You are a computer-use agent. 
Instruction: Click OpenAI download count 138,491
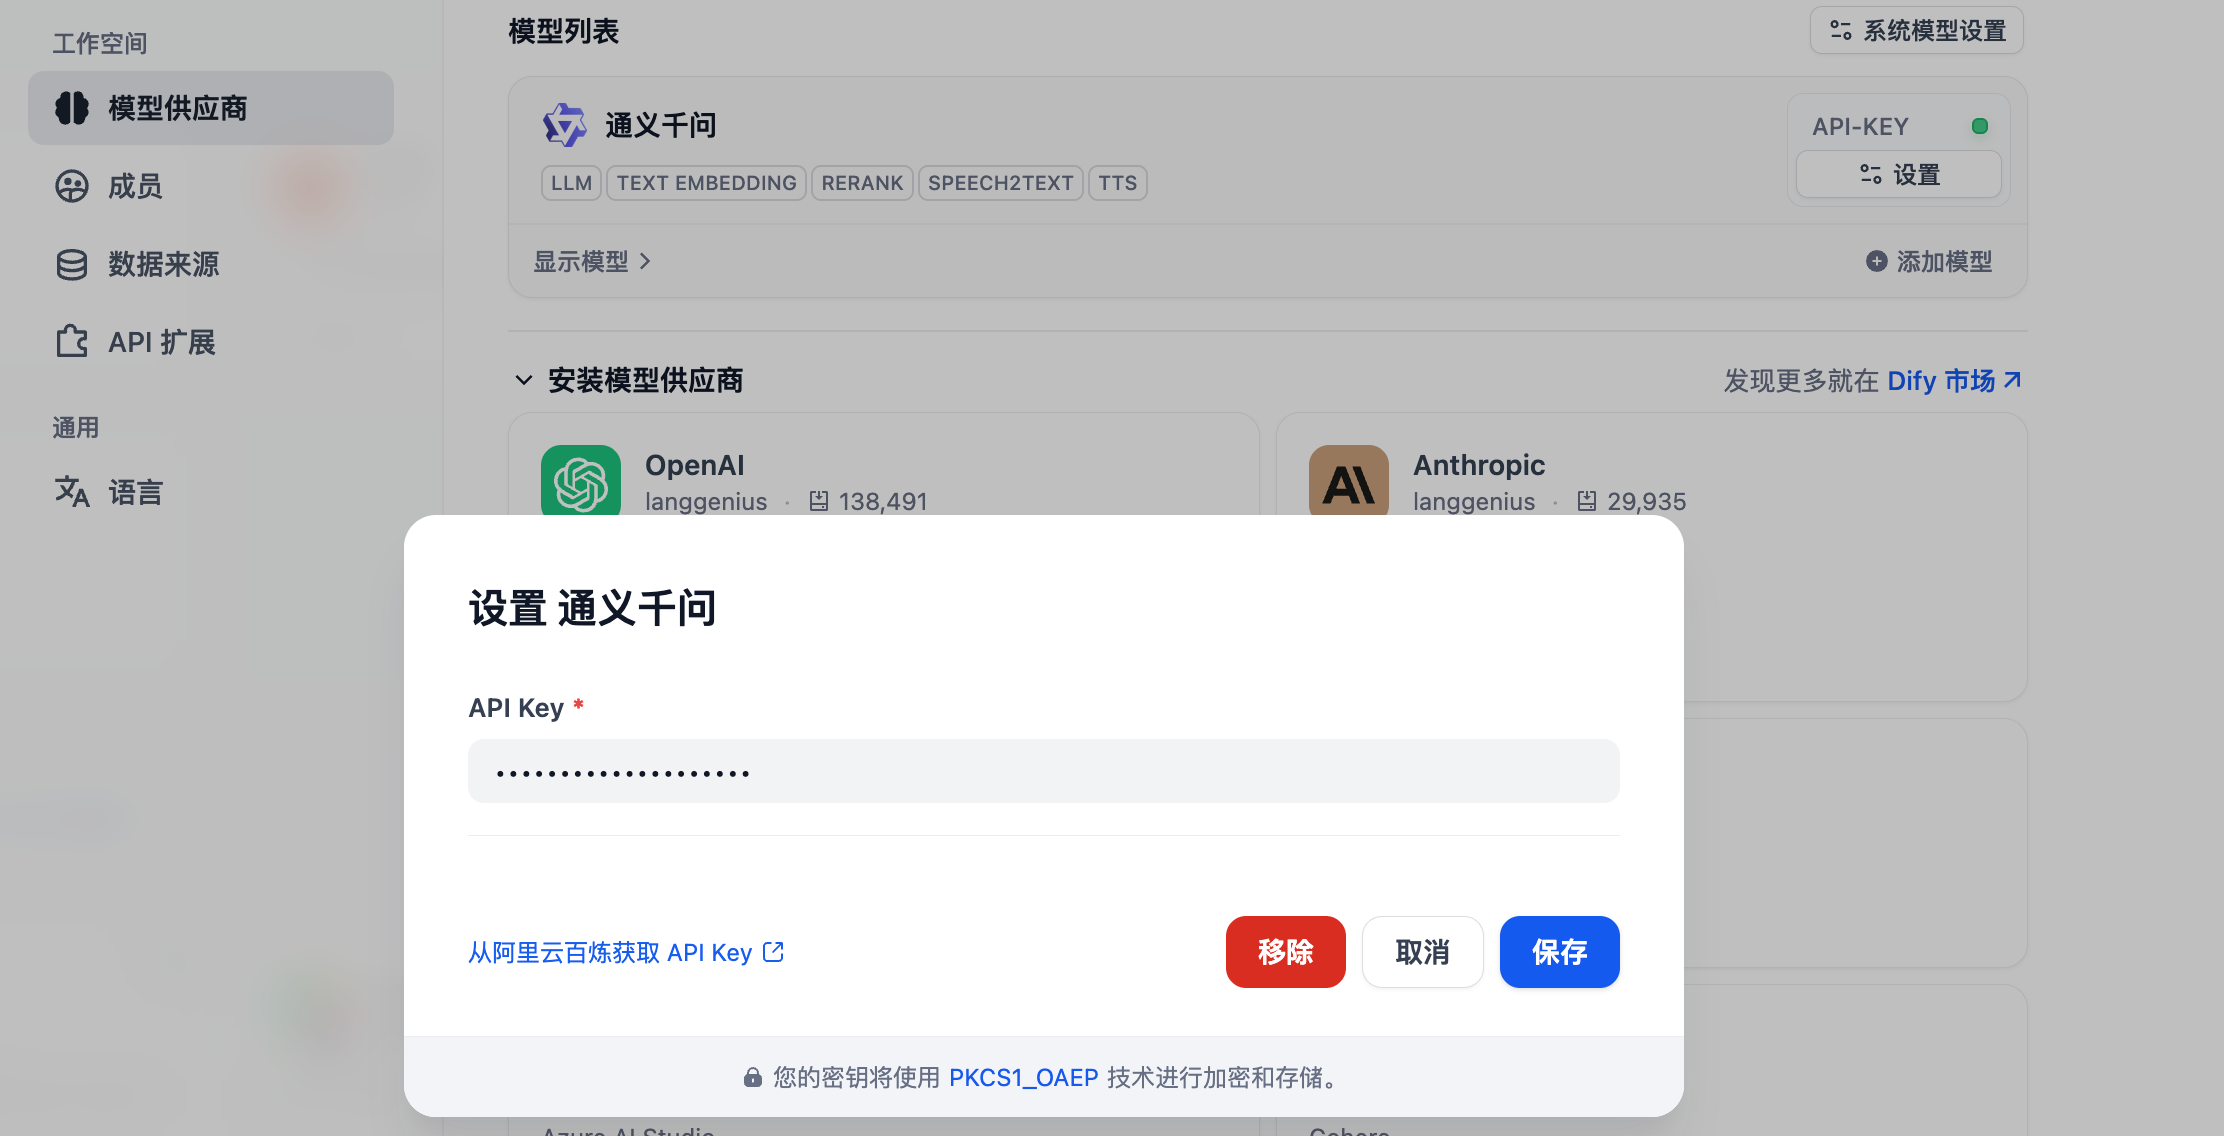pos(883,501)
